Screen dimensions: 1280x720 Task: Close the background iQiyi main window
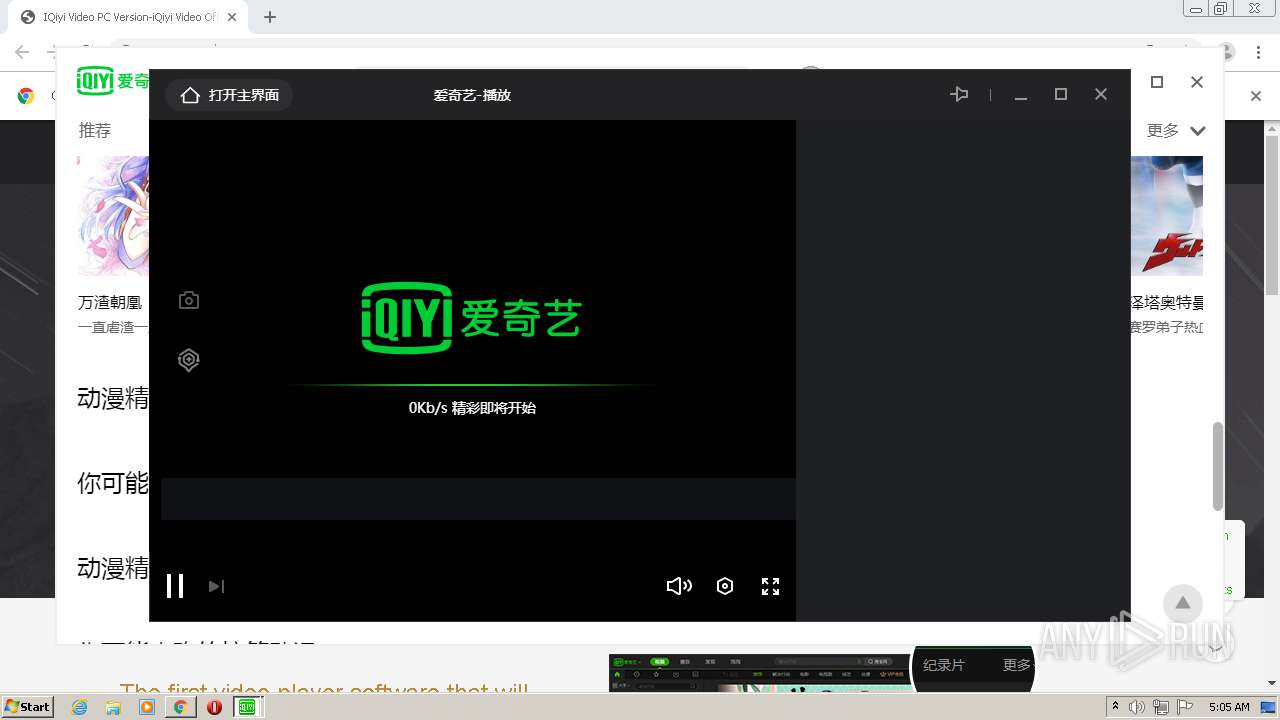coord(1197,82)
